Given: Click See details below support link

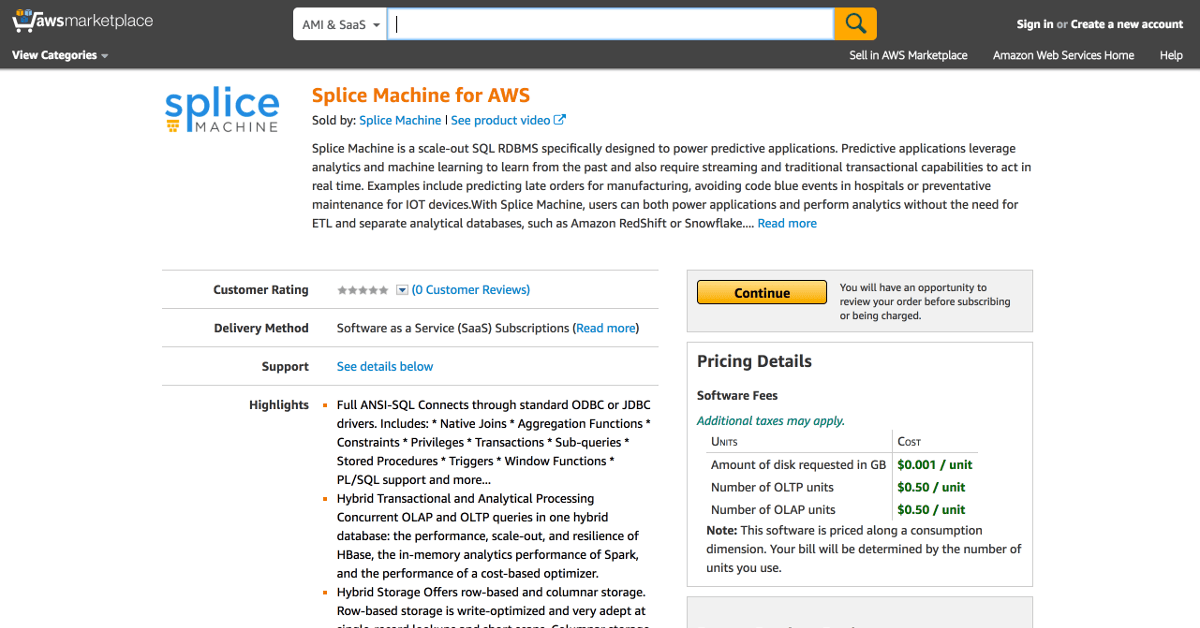Looking at the screenshot, I should pyautogui.click(x=385, y=367).
